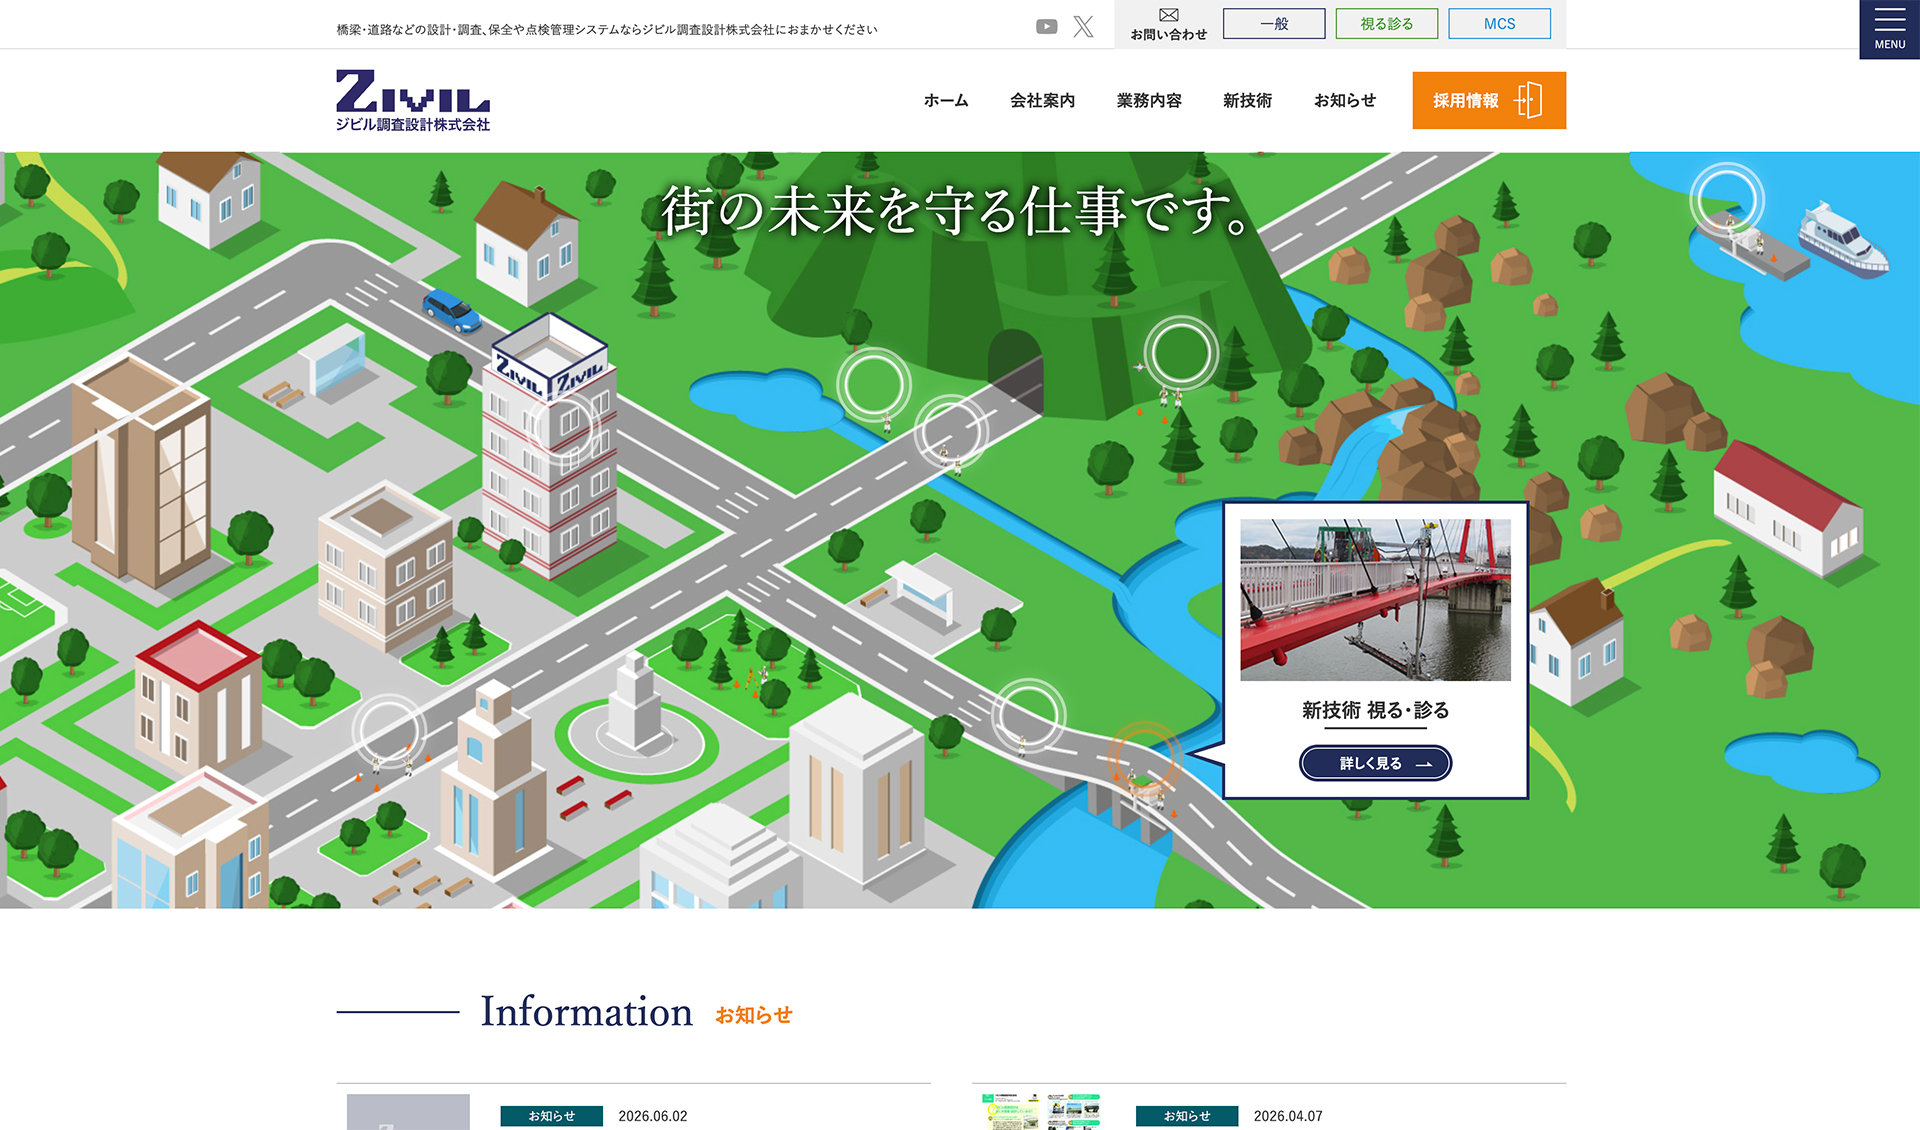This screenshot has height=1130, width=1920.
Task: Open the お知らせ menu item
Action: tap(1345, 100)
